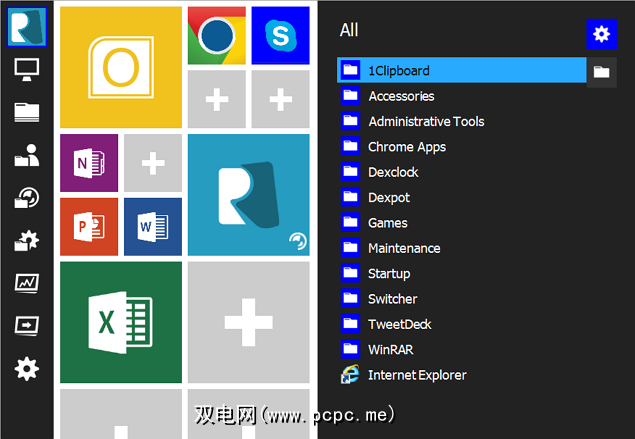This screenshot has width=635, height=439.
Task: Add a tile below the Skype tile
Action: point(280,99)
